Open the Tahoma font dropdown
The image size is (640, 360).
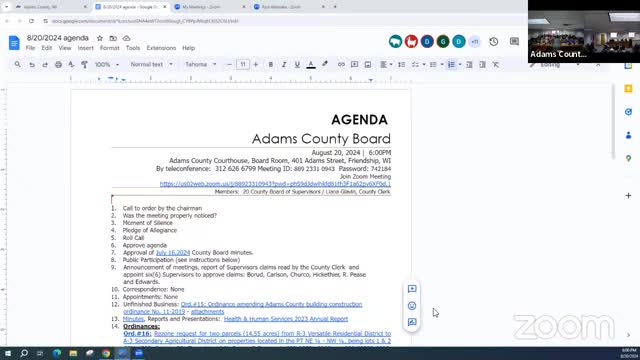coord(200,64)
